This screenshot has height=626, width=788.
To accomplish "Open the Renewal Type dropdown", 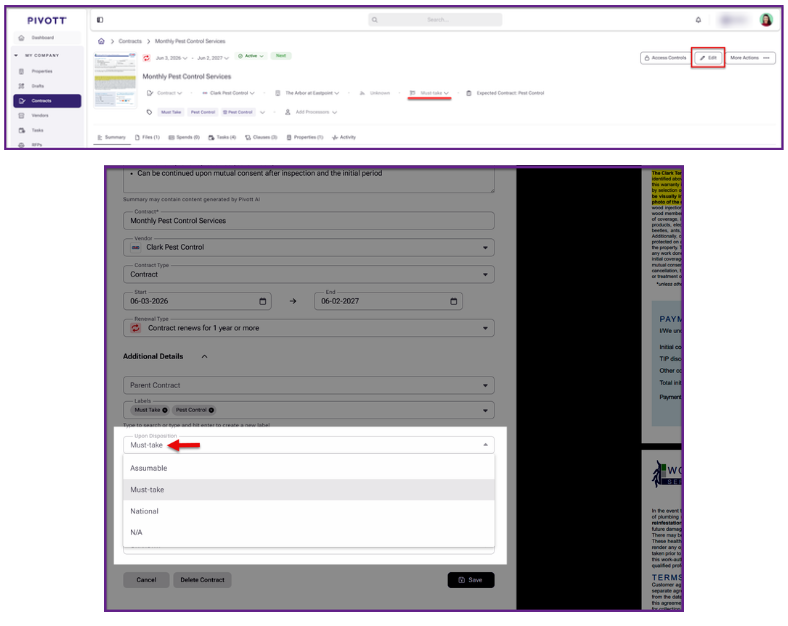I will 309,329.
